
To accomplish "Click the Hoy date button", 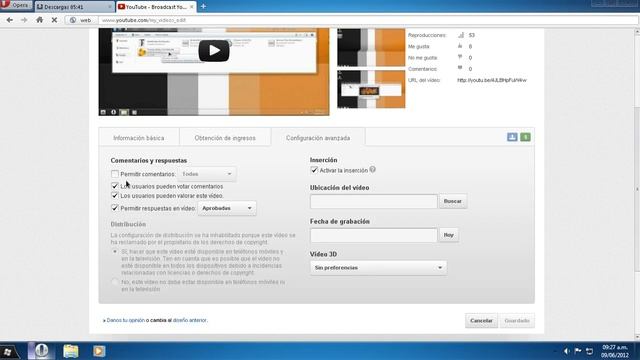I will [x=449, y=235].
